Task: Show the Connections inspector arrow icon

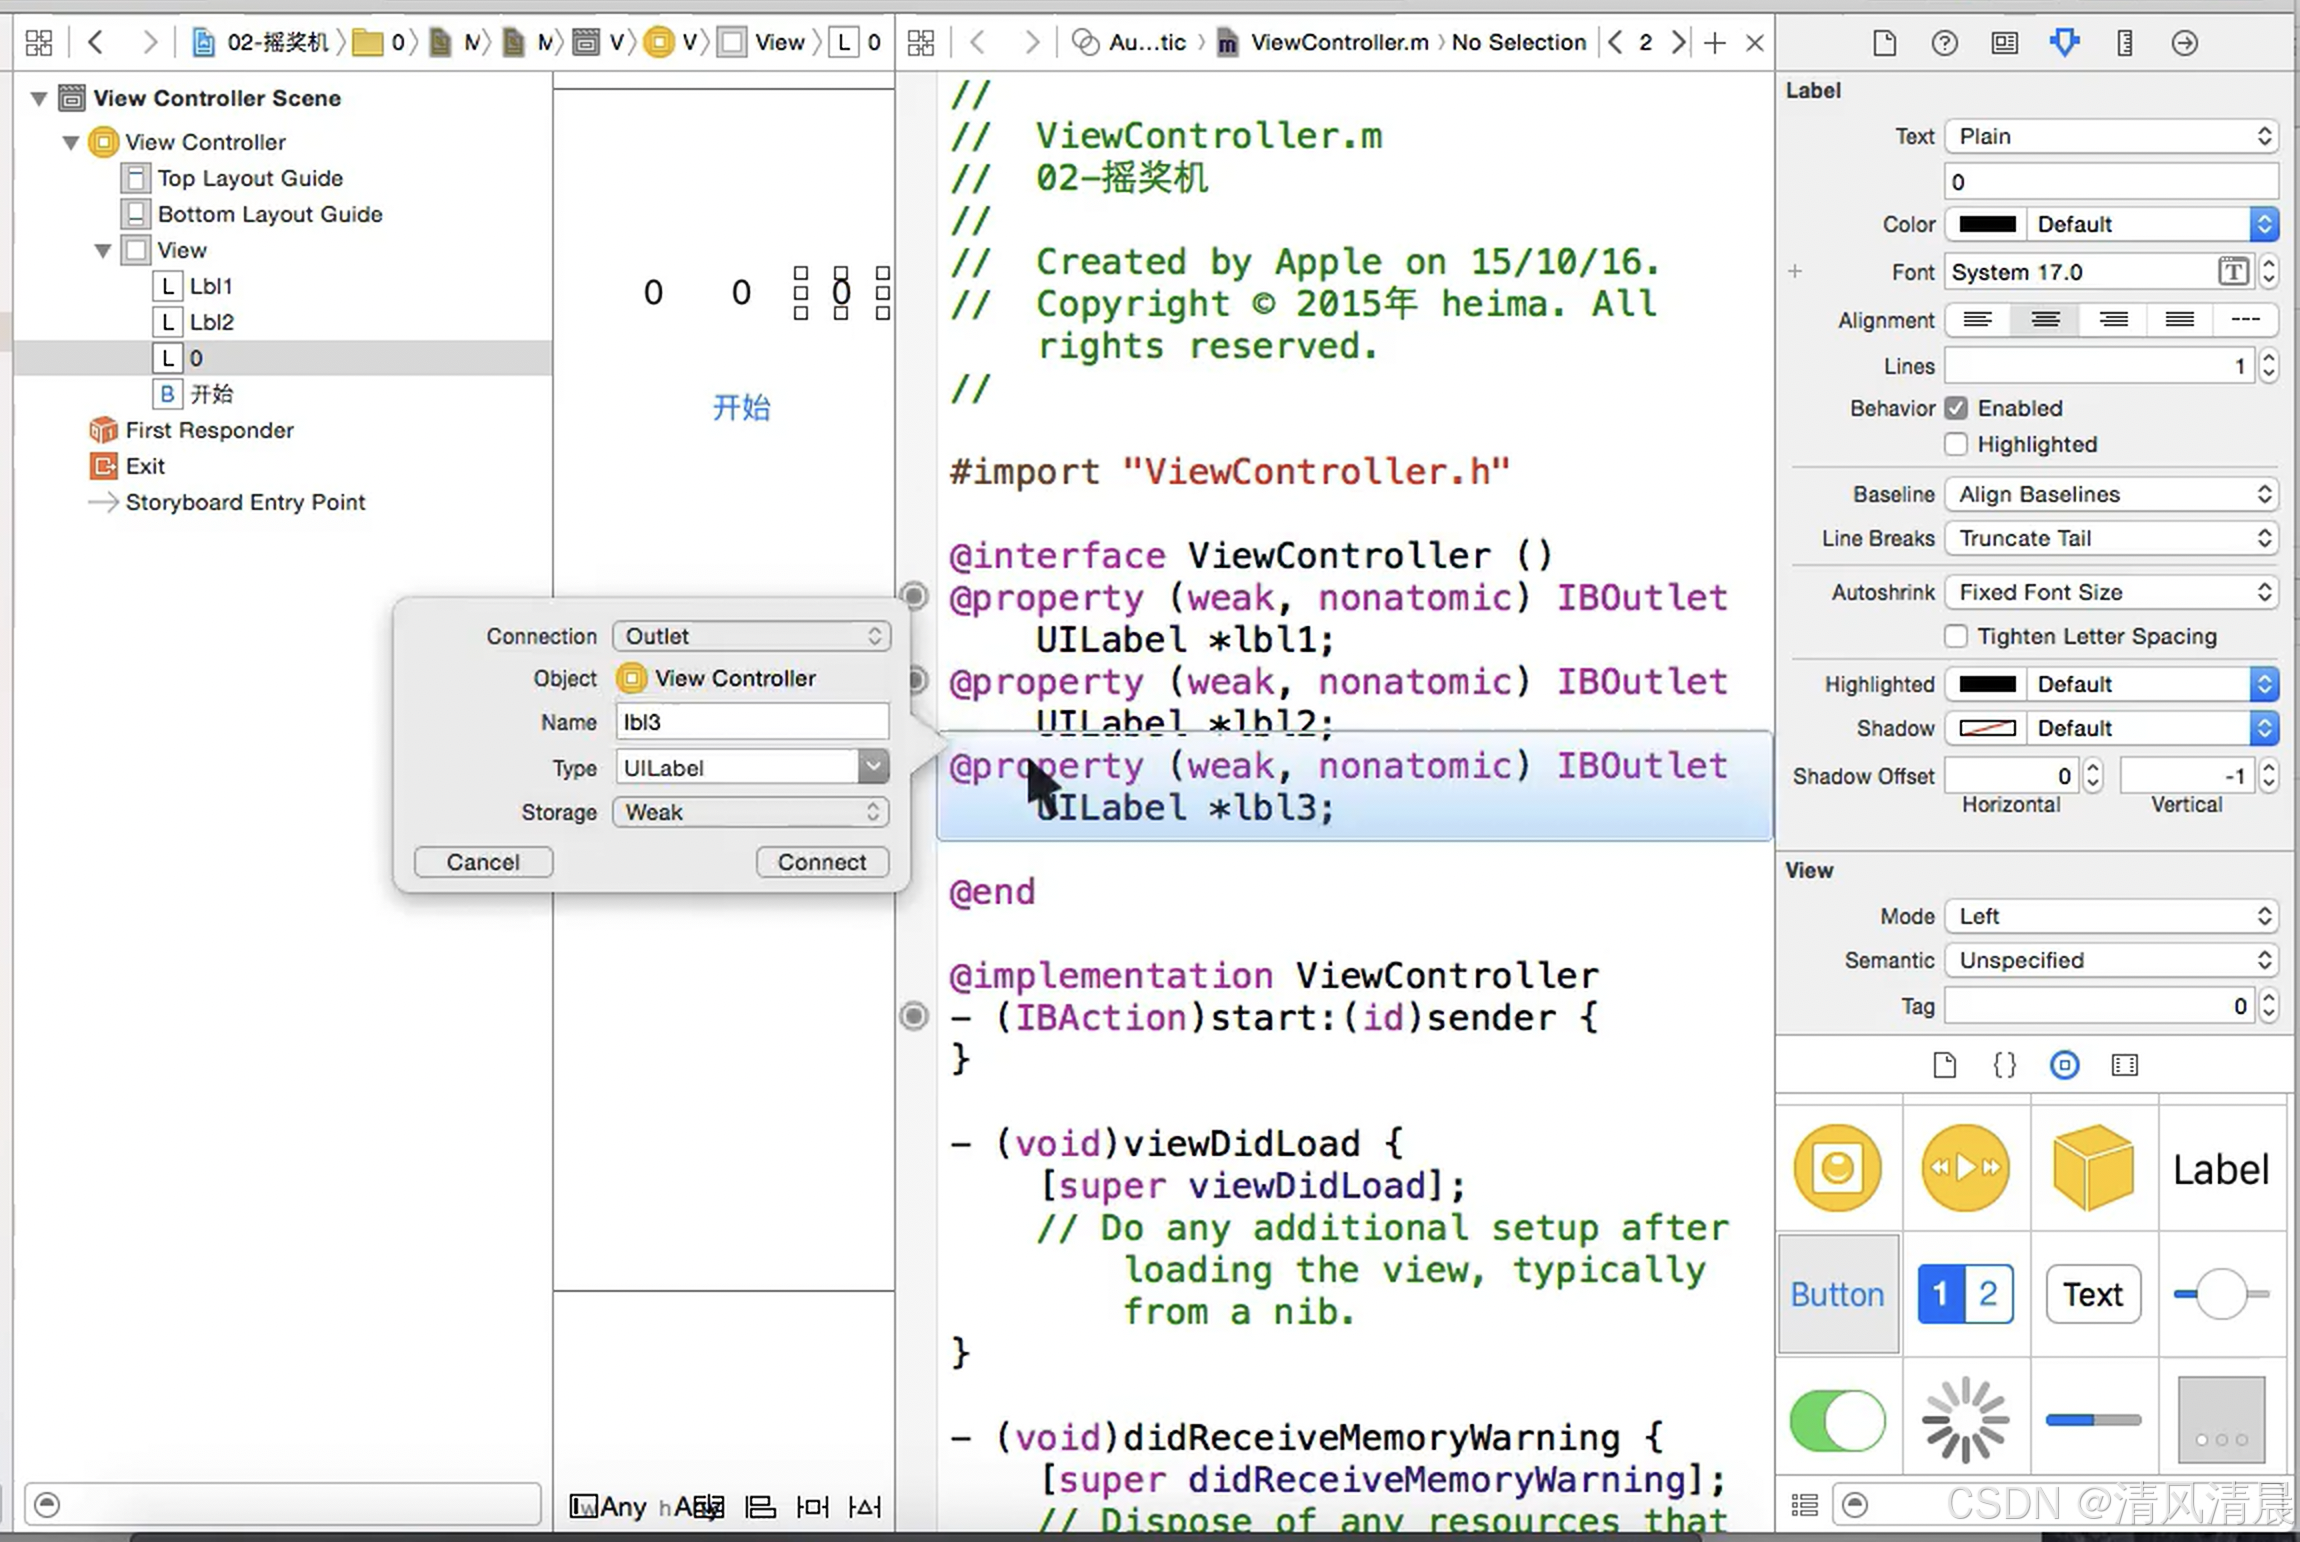Action: pyautogui.click(x=2184, y=42)
